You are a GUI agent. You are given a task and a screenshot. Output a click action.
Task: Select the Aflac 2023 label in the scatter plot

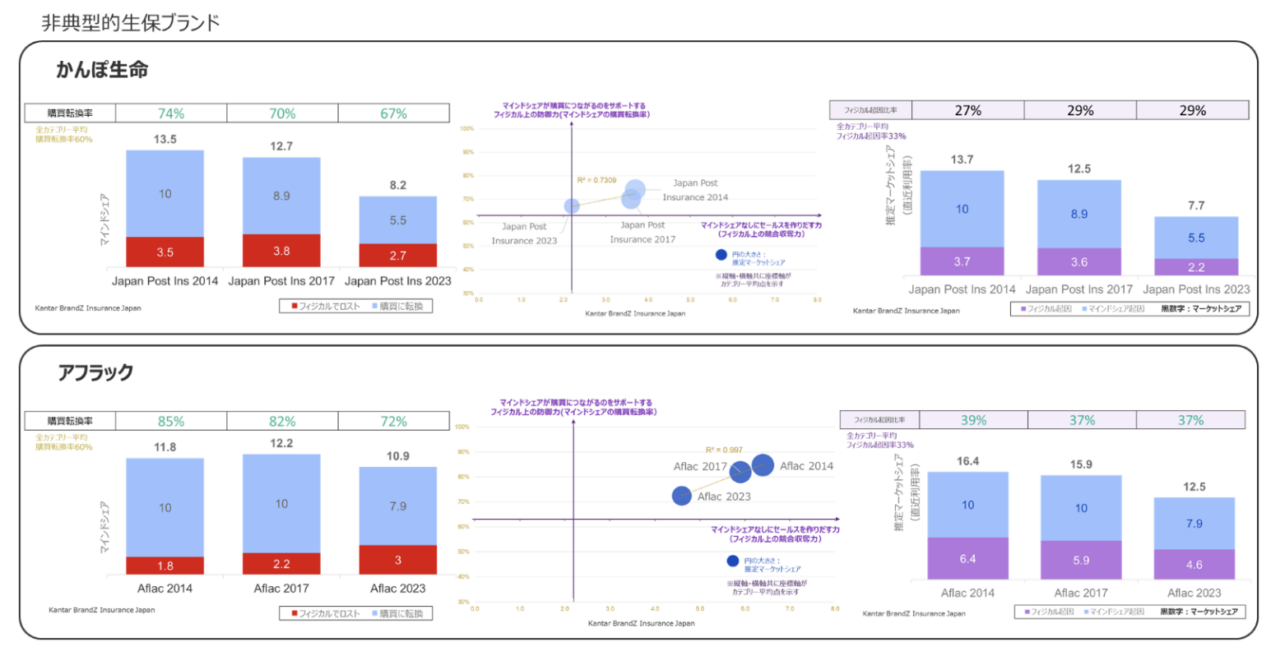click(x=726, y=496)
